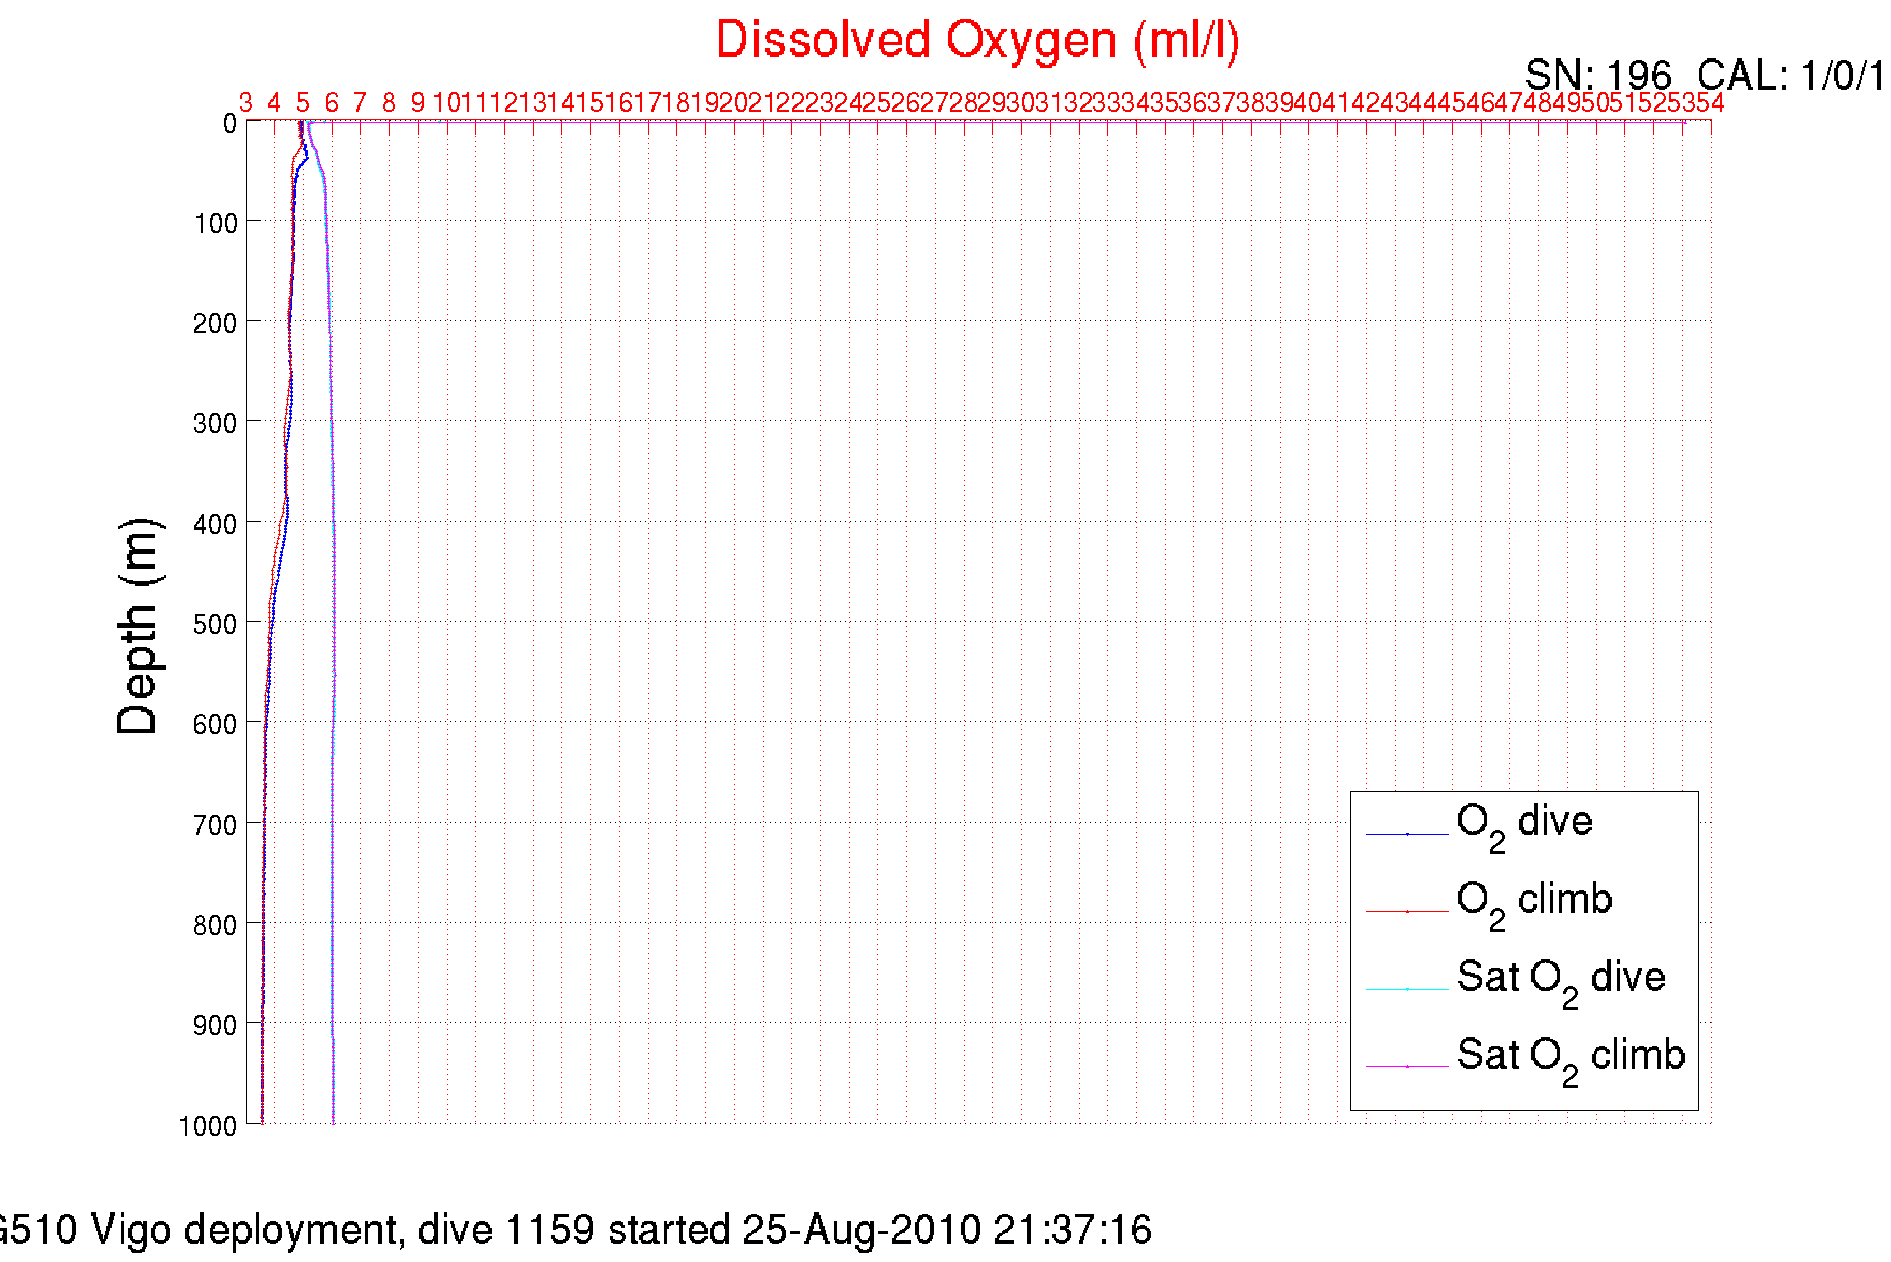This screenshot has height=1262, width=1891.
Task: Click the 100 depth tick label
Action: (x=216, y=223)
